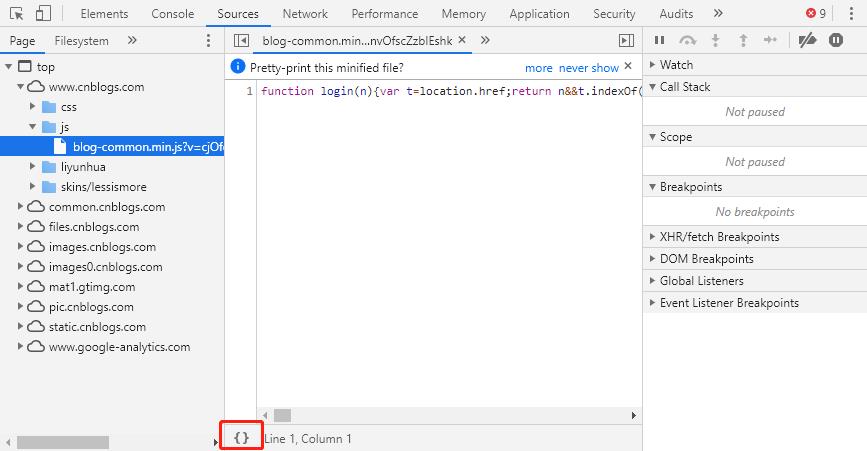Expand static.cnblogs.com domain
This screenshot has height=451, width=867.
pyautogui.click(x=20, y=327)
